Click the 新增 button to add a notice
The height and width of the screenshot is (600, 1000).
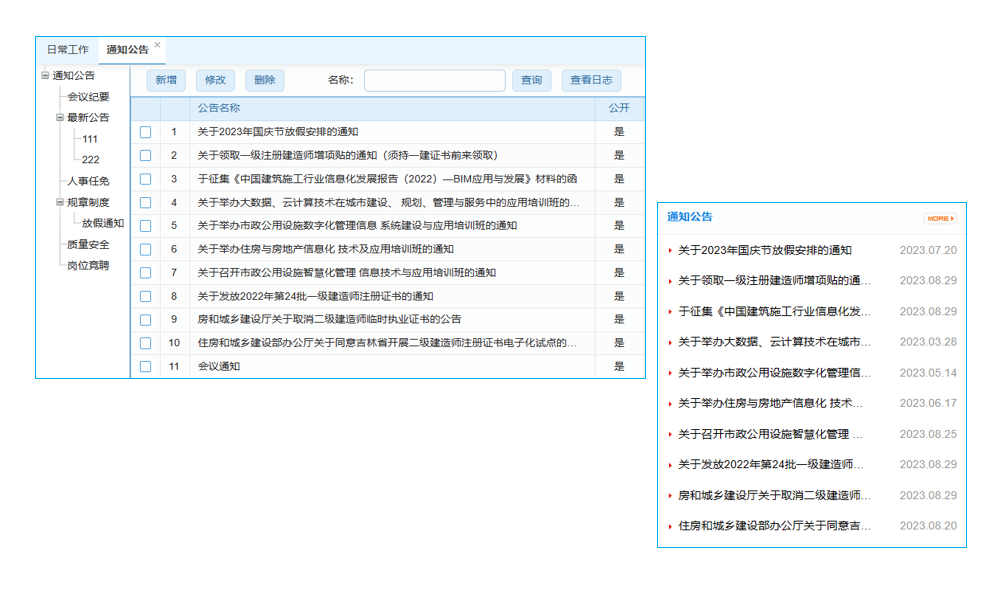point(166,80)
